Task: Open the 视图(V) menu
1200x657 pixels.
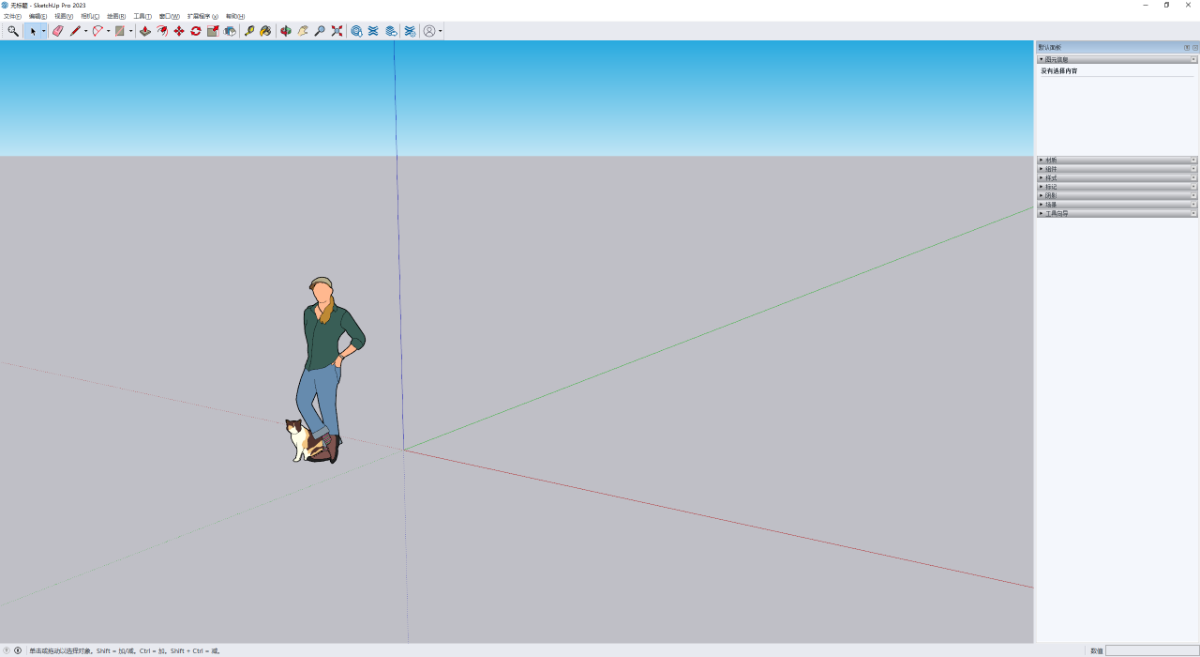Action: (64, 17)
